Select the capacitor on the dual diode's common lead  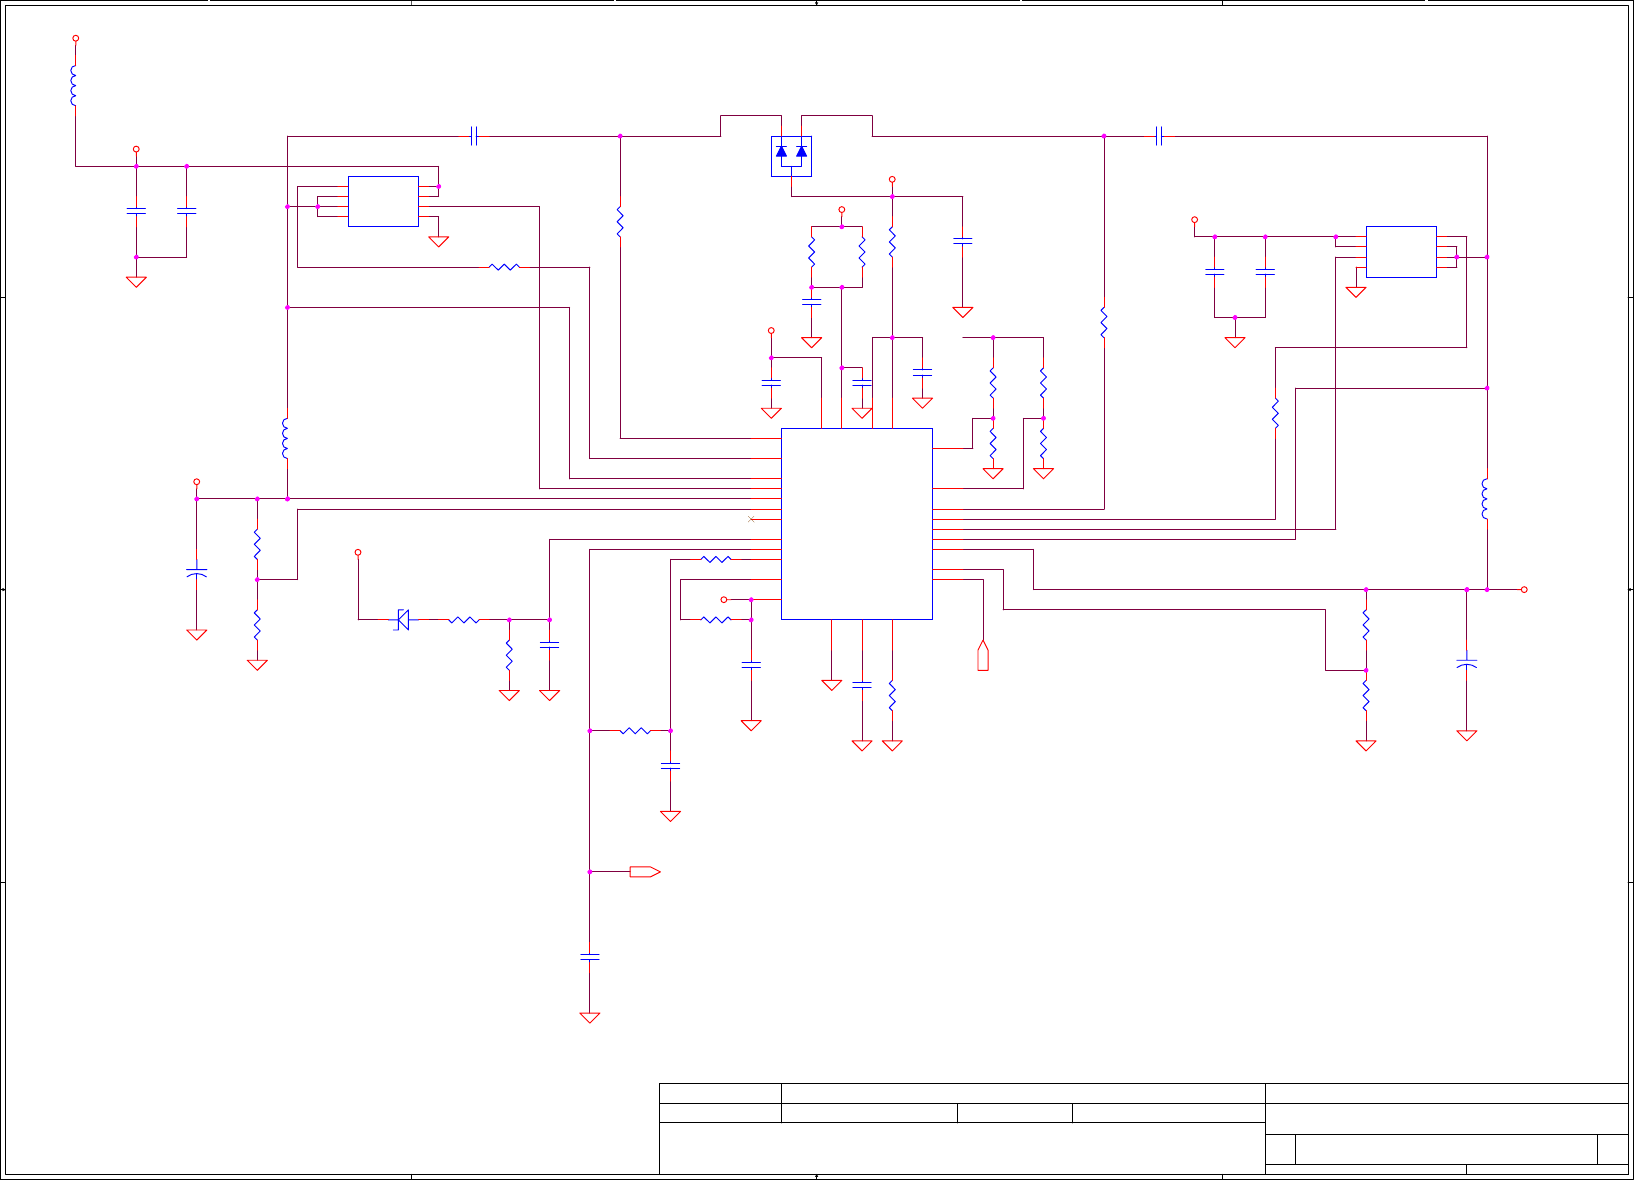(963, 241)
